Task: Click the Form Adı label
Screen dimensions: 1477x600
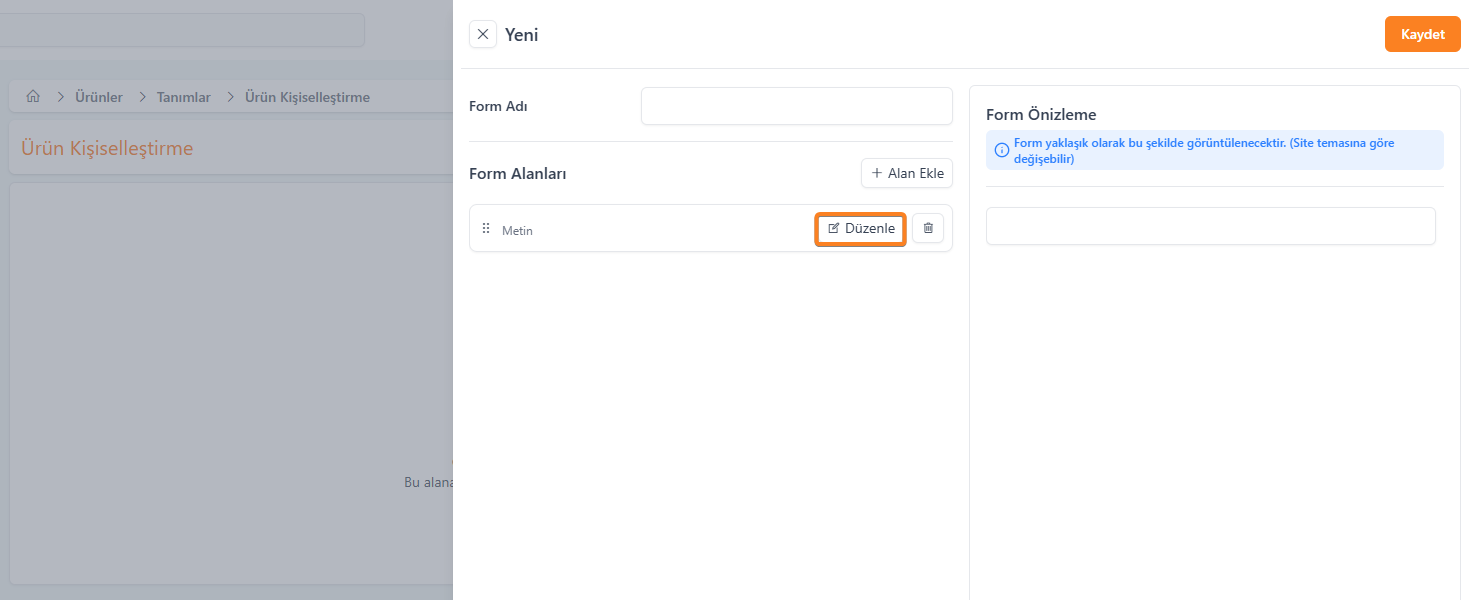Action: [x=498, y=106]
